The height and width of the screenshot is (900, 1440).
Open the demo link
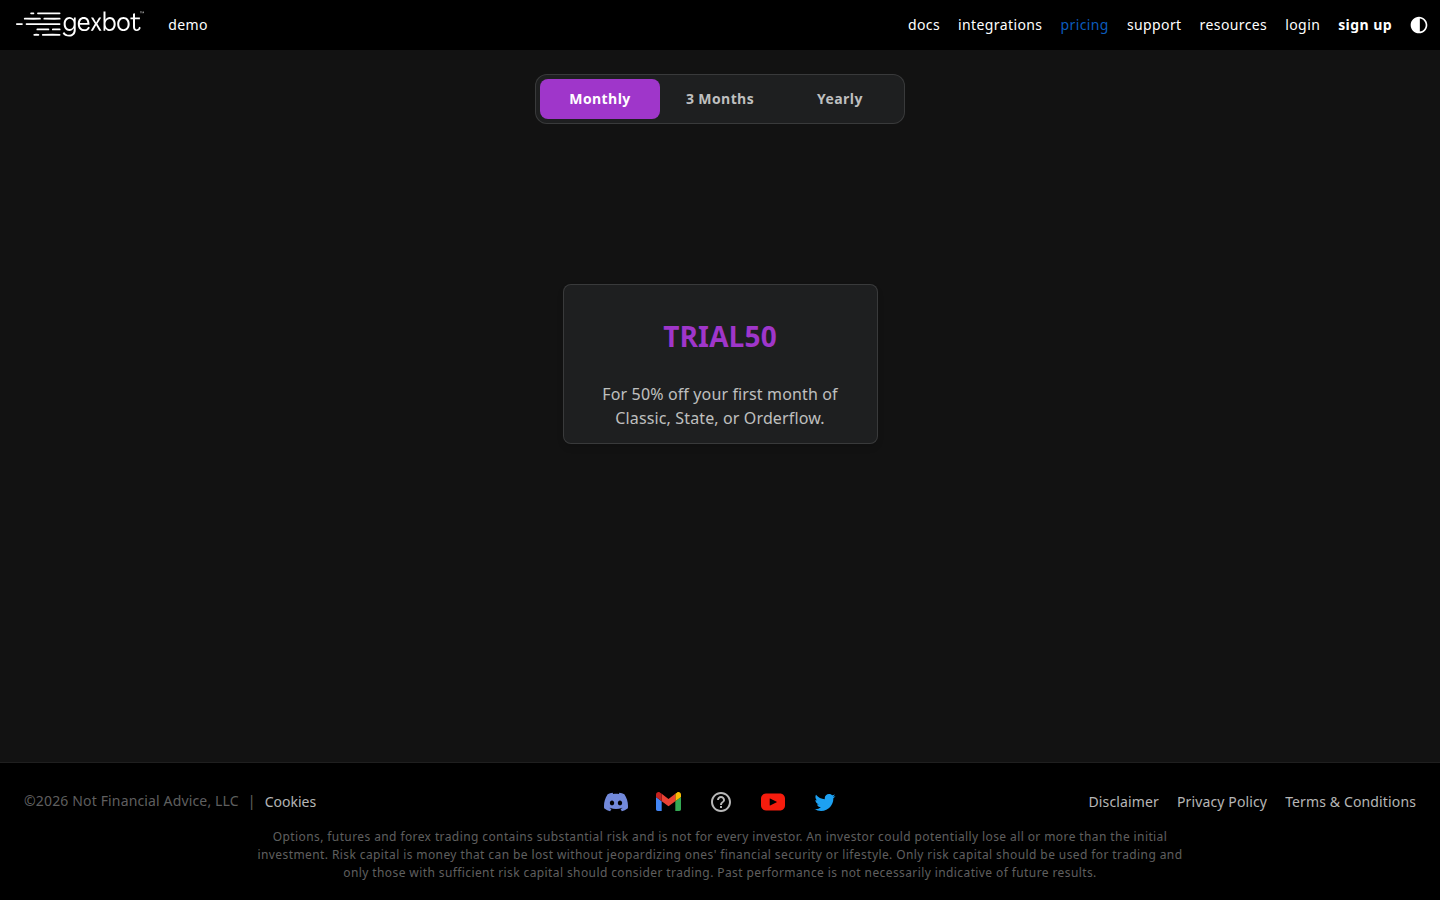pyautogui.click(x=188, y=25)
